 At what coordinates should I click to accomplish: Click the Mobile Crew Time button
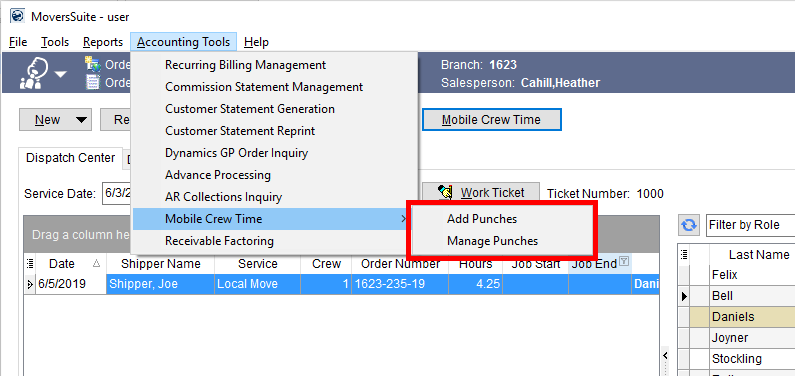491,120
